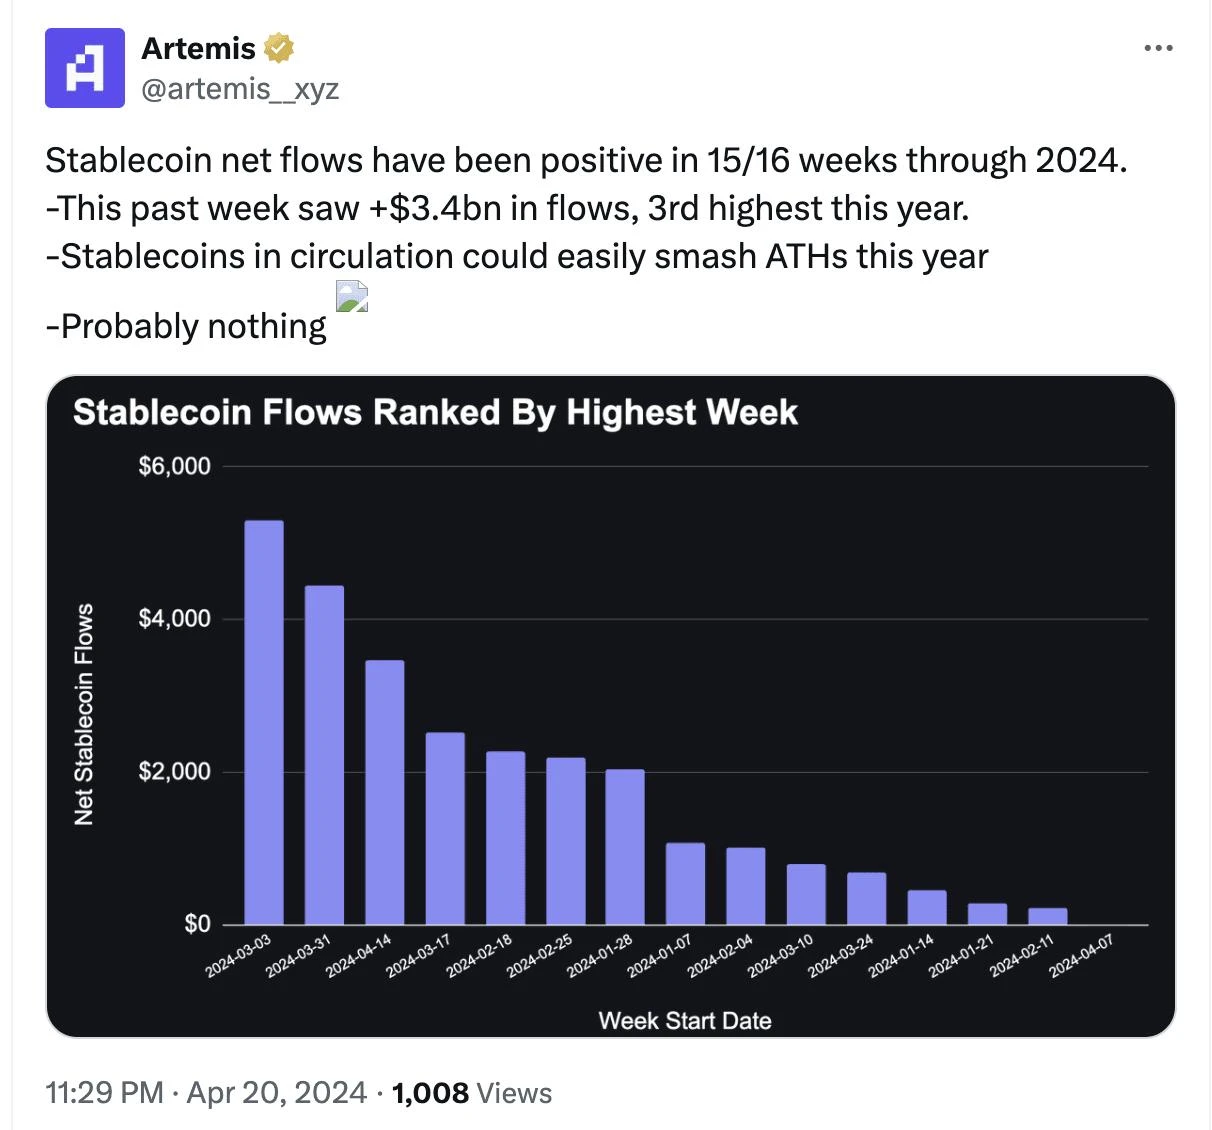Click the 2024-04-14 week bar
The height and width of the screenshot is (1130, 1212).
point(385,790)
